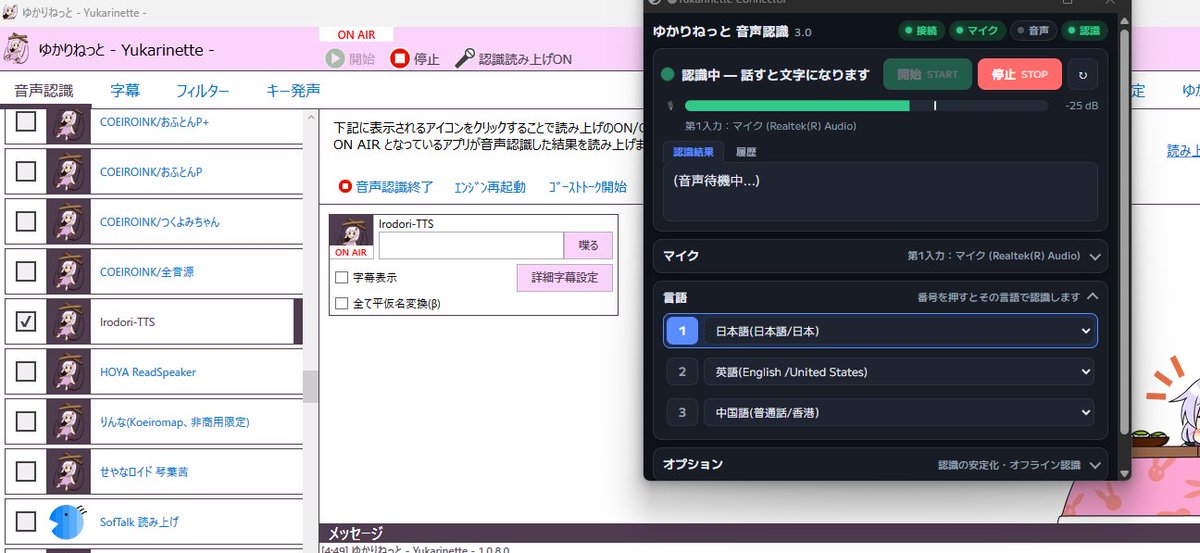Screen dimensions: 1200x553
Task: Enable the SofTalk 読み上げ checkbox
Action: (x=26, y=522)
